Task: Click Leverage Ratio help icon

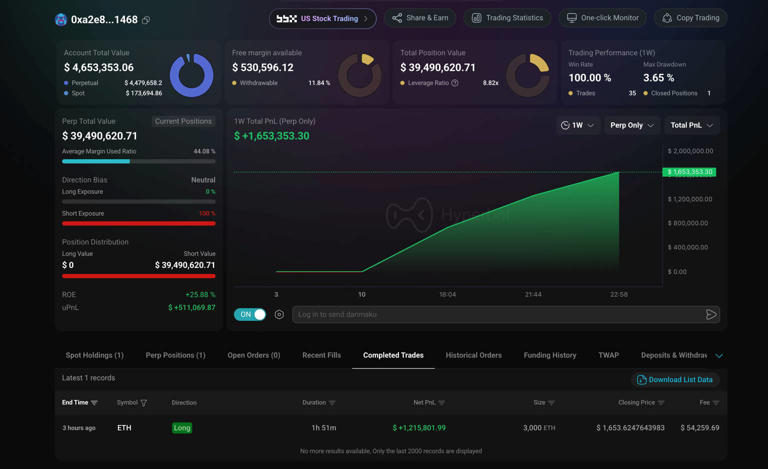Action: (455, 83)
